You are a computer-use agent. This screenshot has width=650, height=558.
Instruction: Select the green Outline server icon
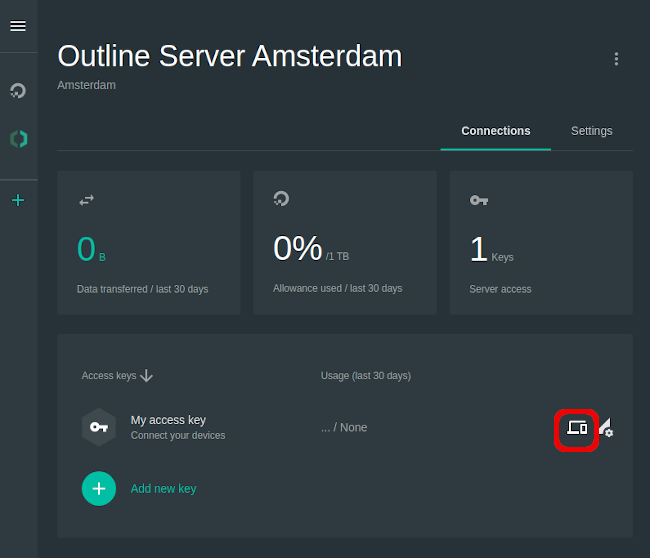click(18, 139)
